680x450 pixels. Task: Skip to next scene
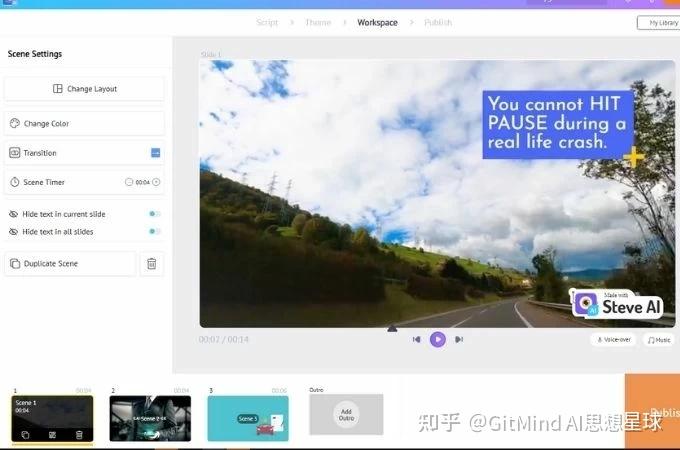coord(459,339)
